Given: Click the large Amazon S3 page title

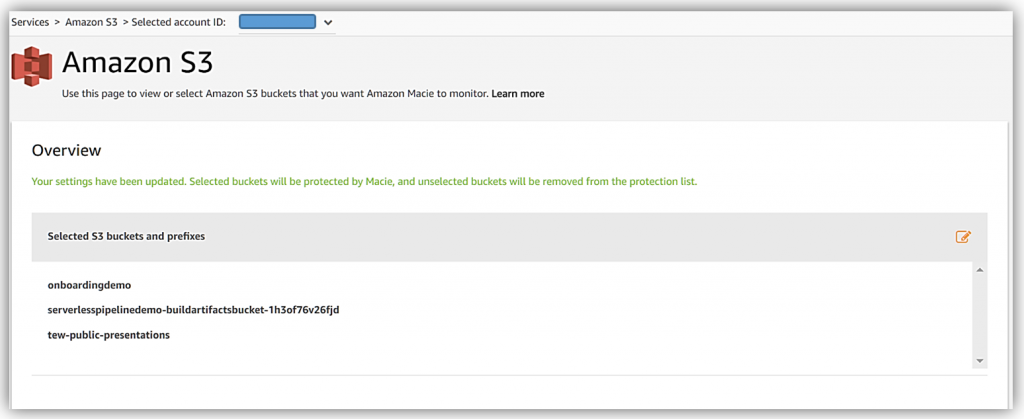Looking at the screenshot, I should 138,63.
